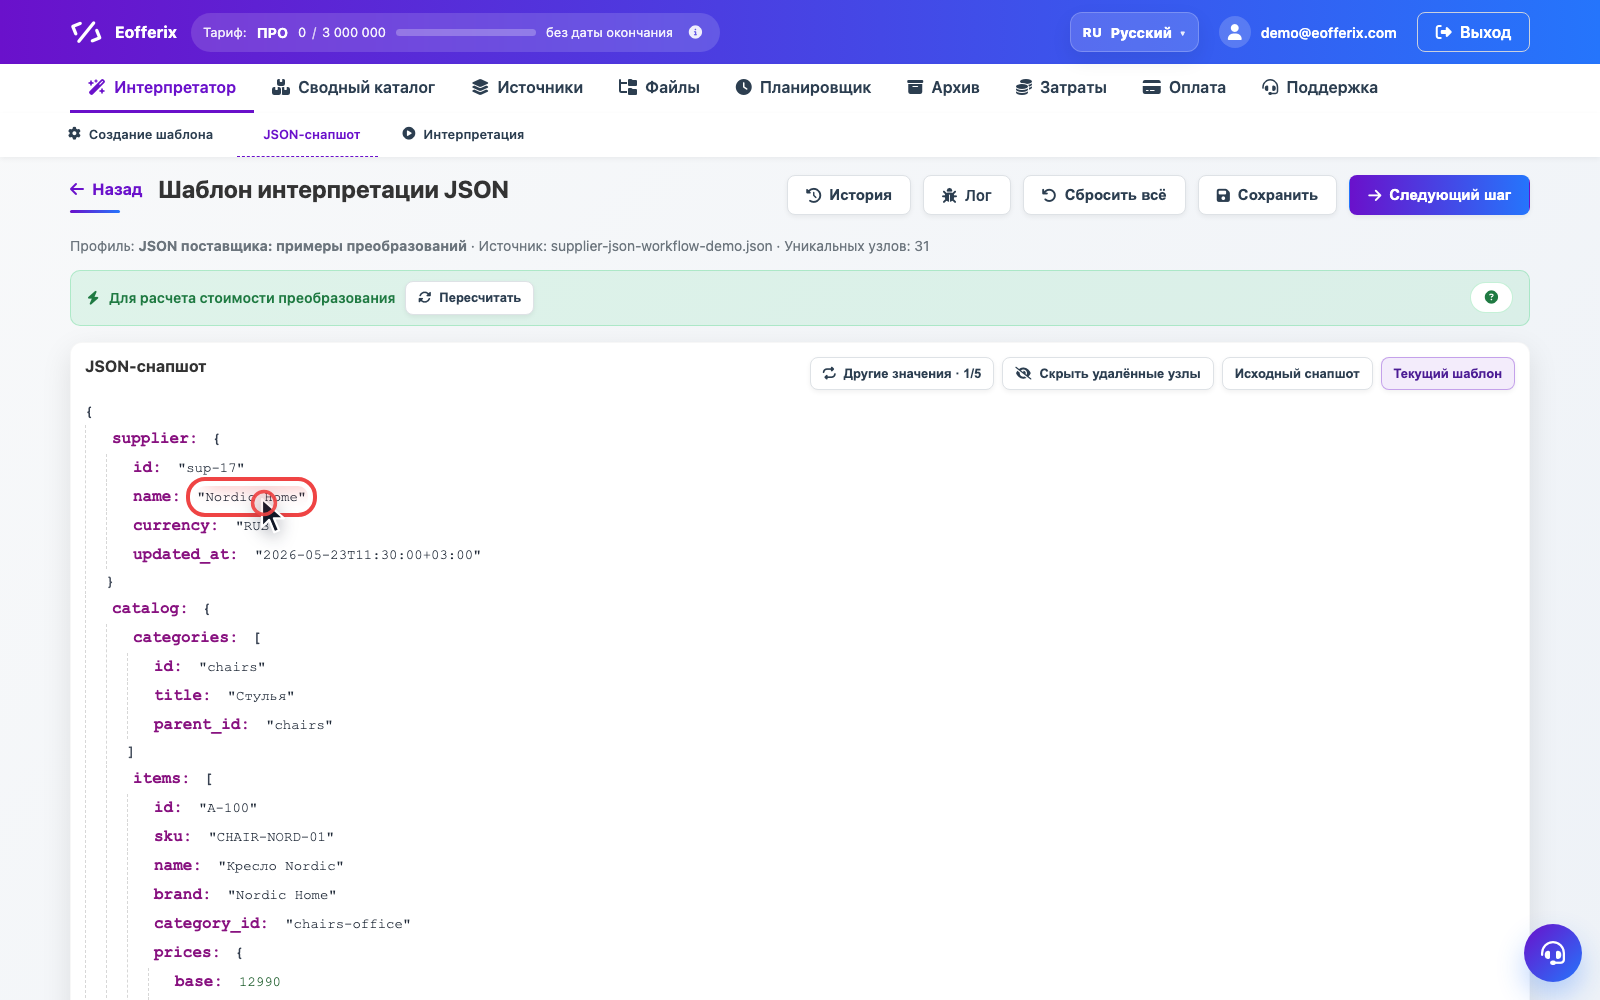
Task: Select the value "sup-17"
Action: (211, 468)
